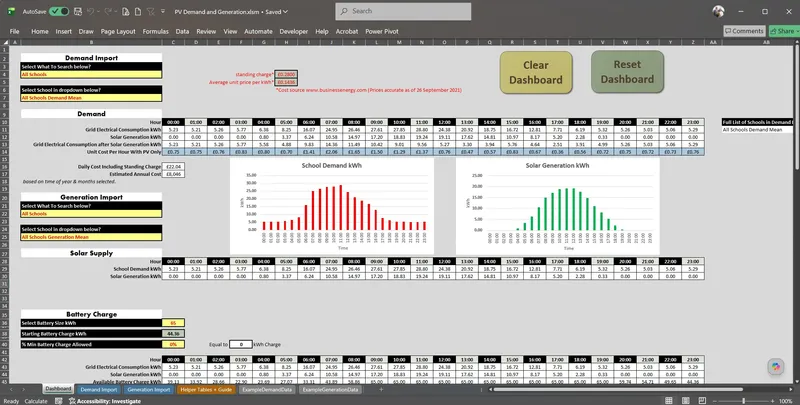The height and width of the screenshot is (405, 800).
Task: Click the filter funnel icon in toolbar
Action: click(x=151, y=11)
